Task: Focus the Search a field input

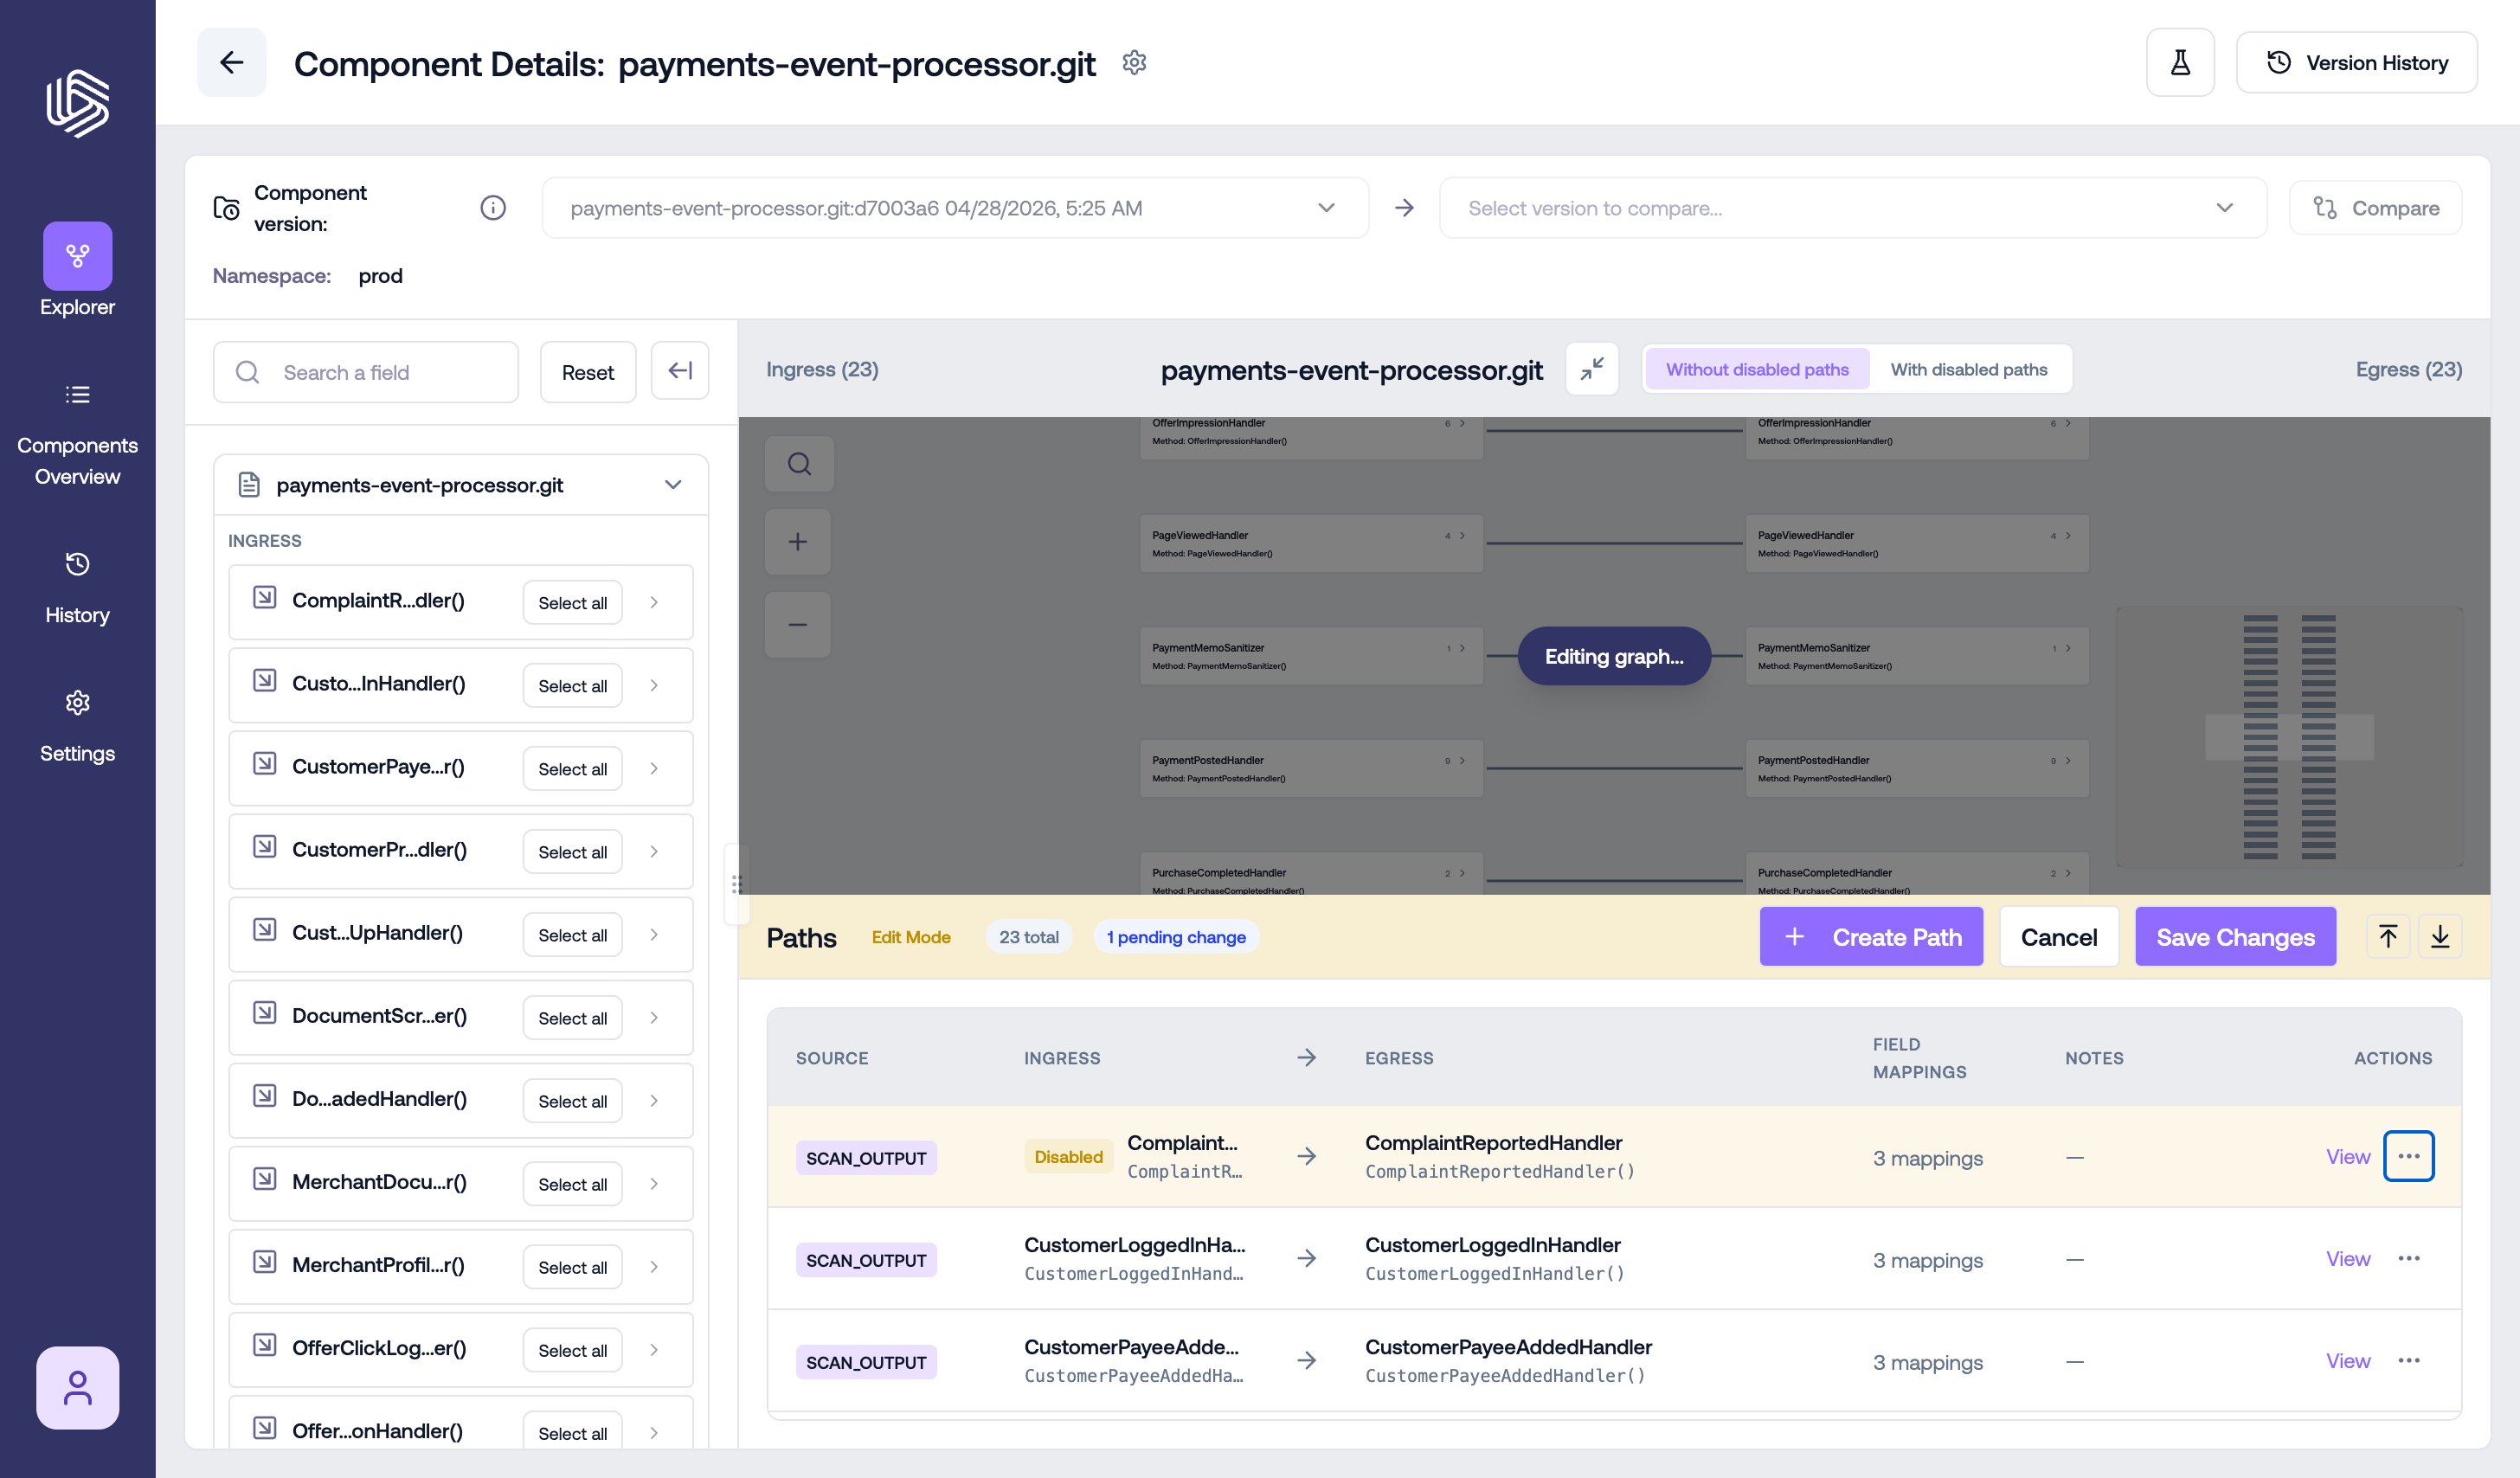Action: (366, 372)
